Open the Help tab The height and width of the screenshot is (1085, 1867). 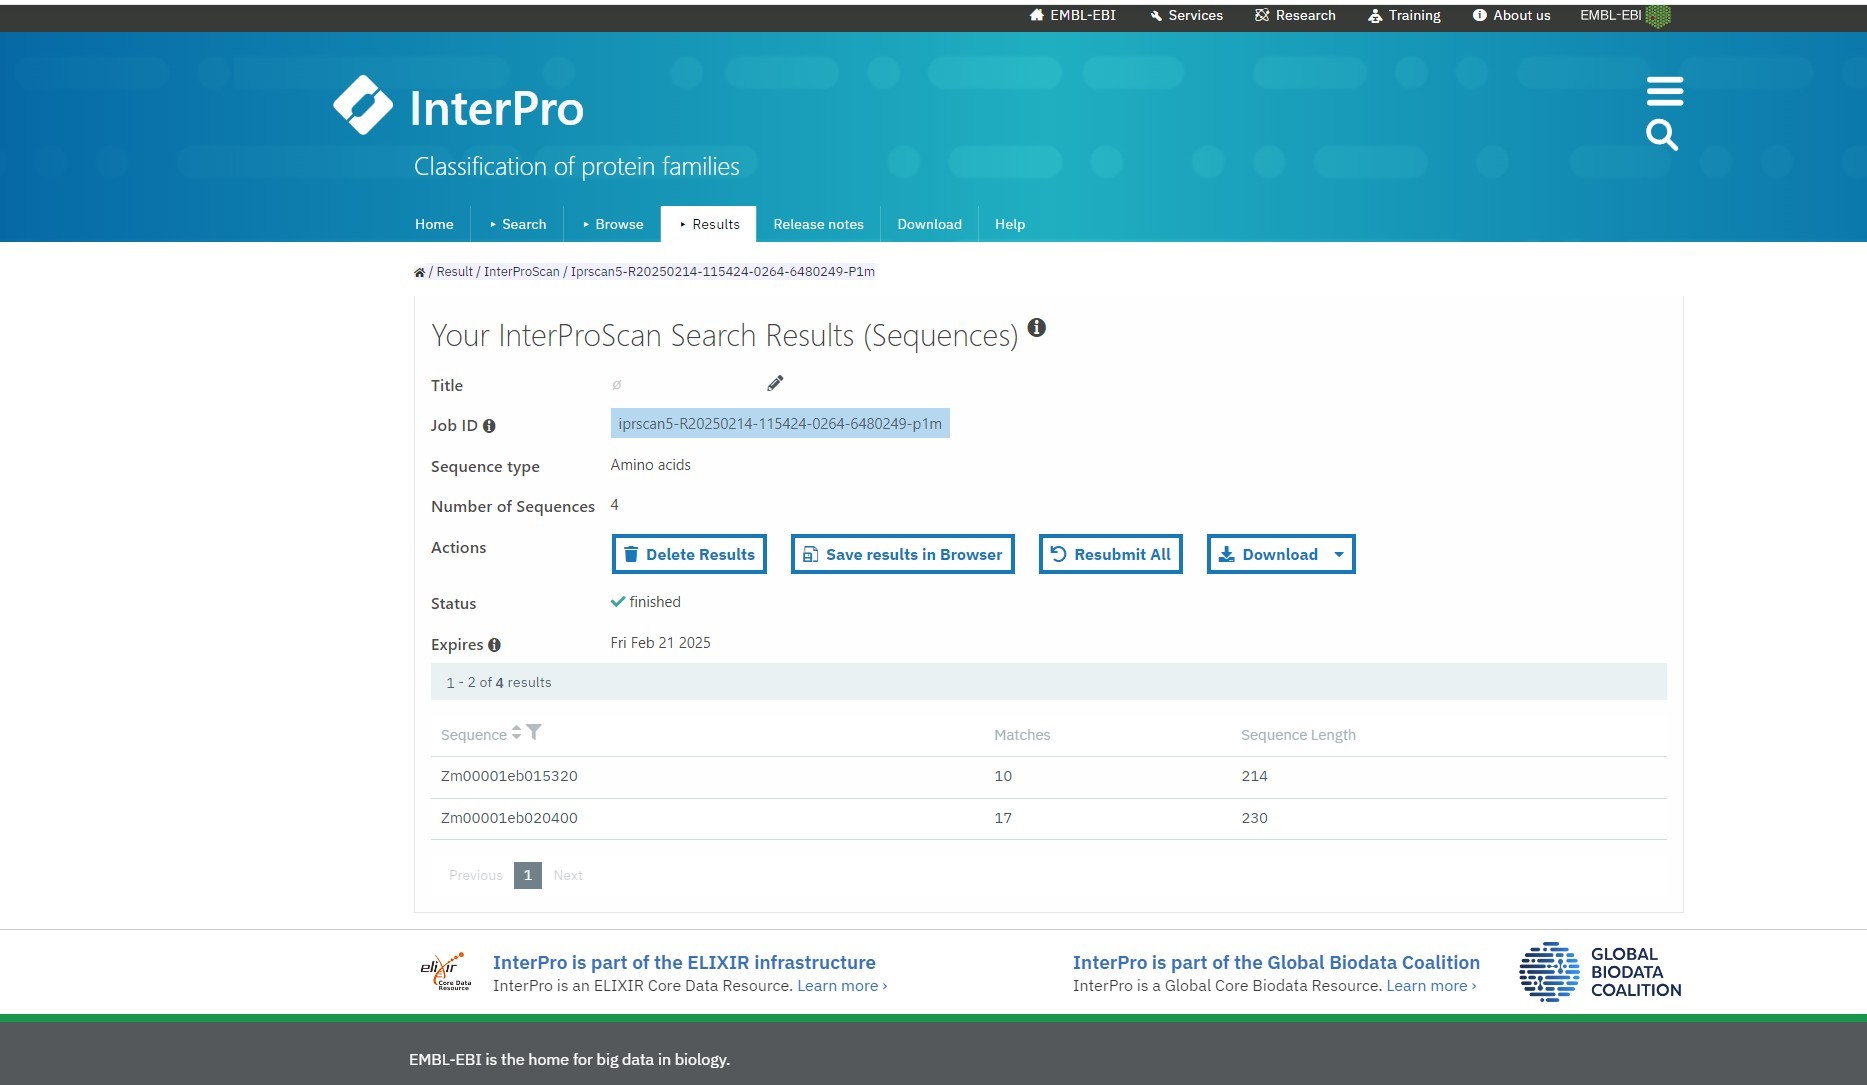tap(1009, 224)
